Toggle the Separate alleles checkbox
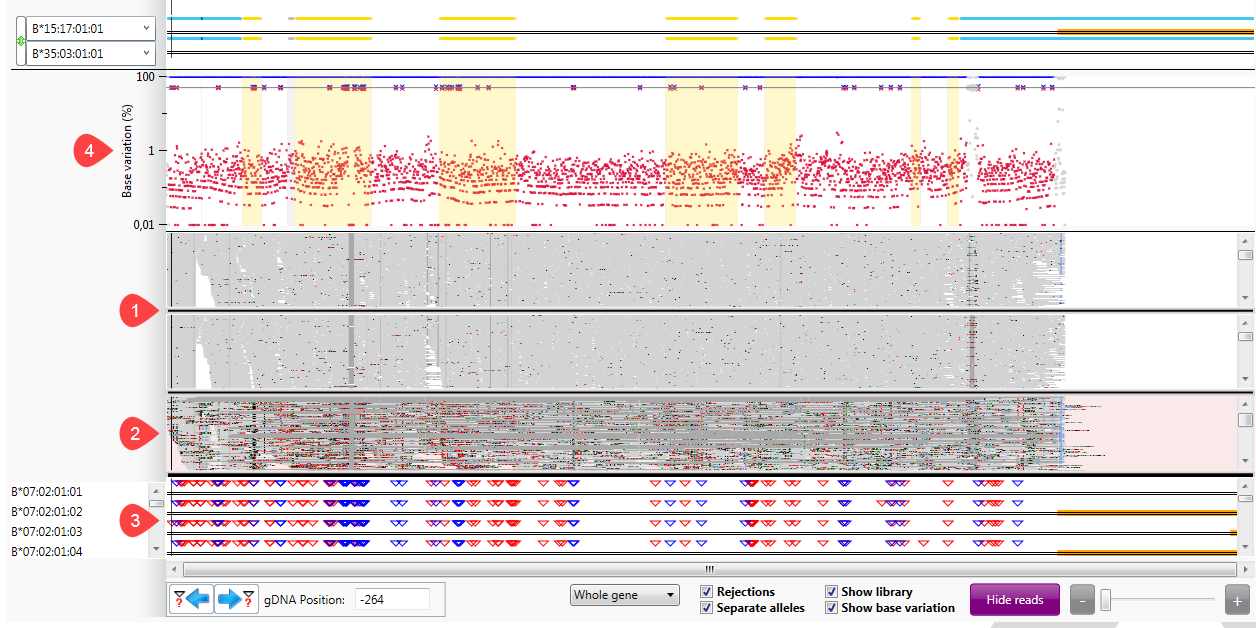The width and height of the screenshot is (1256, 628). coord(707,608)
